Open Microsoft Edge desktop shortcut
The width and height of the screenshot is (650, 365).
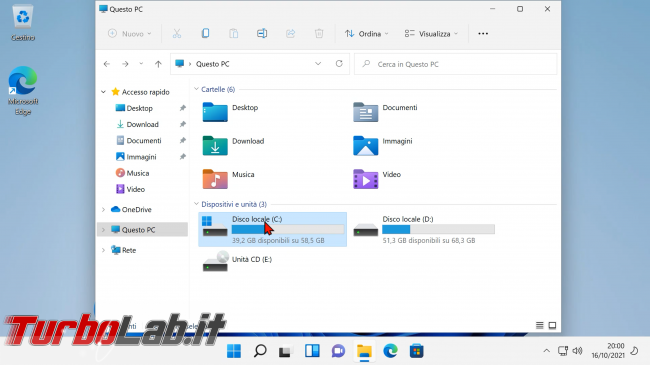pos(23,90)
